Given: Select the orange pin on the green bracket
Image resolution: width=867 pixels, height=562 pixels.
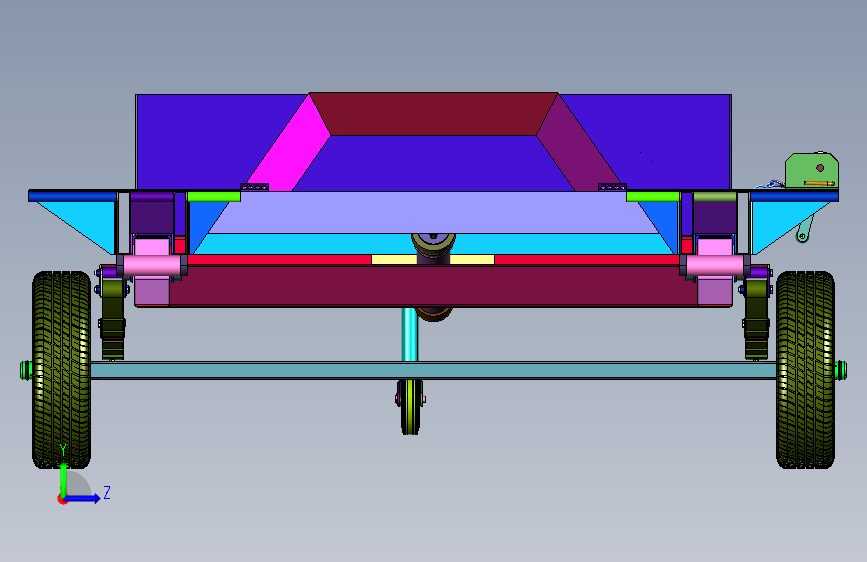Looking at the screenshot, I should 819,183.
